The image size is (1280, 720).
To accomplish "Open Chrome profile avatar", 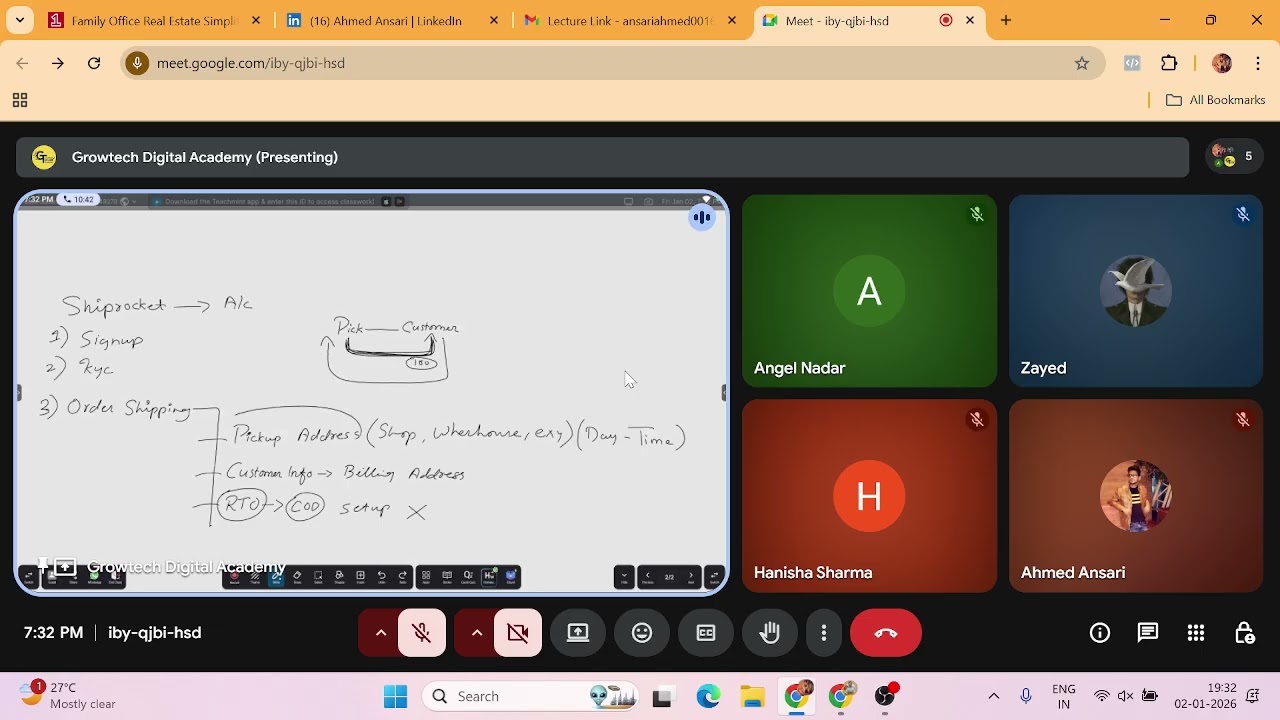I will [x=1222, y=63].
